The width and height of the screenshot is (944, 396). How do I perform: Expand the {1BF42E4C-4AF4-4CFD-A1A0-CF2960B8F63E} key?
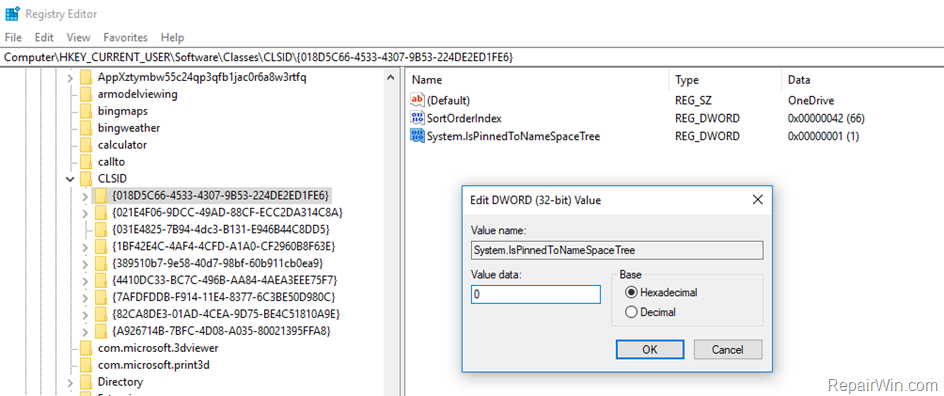tap(85, 246)
